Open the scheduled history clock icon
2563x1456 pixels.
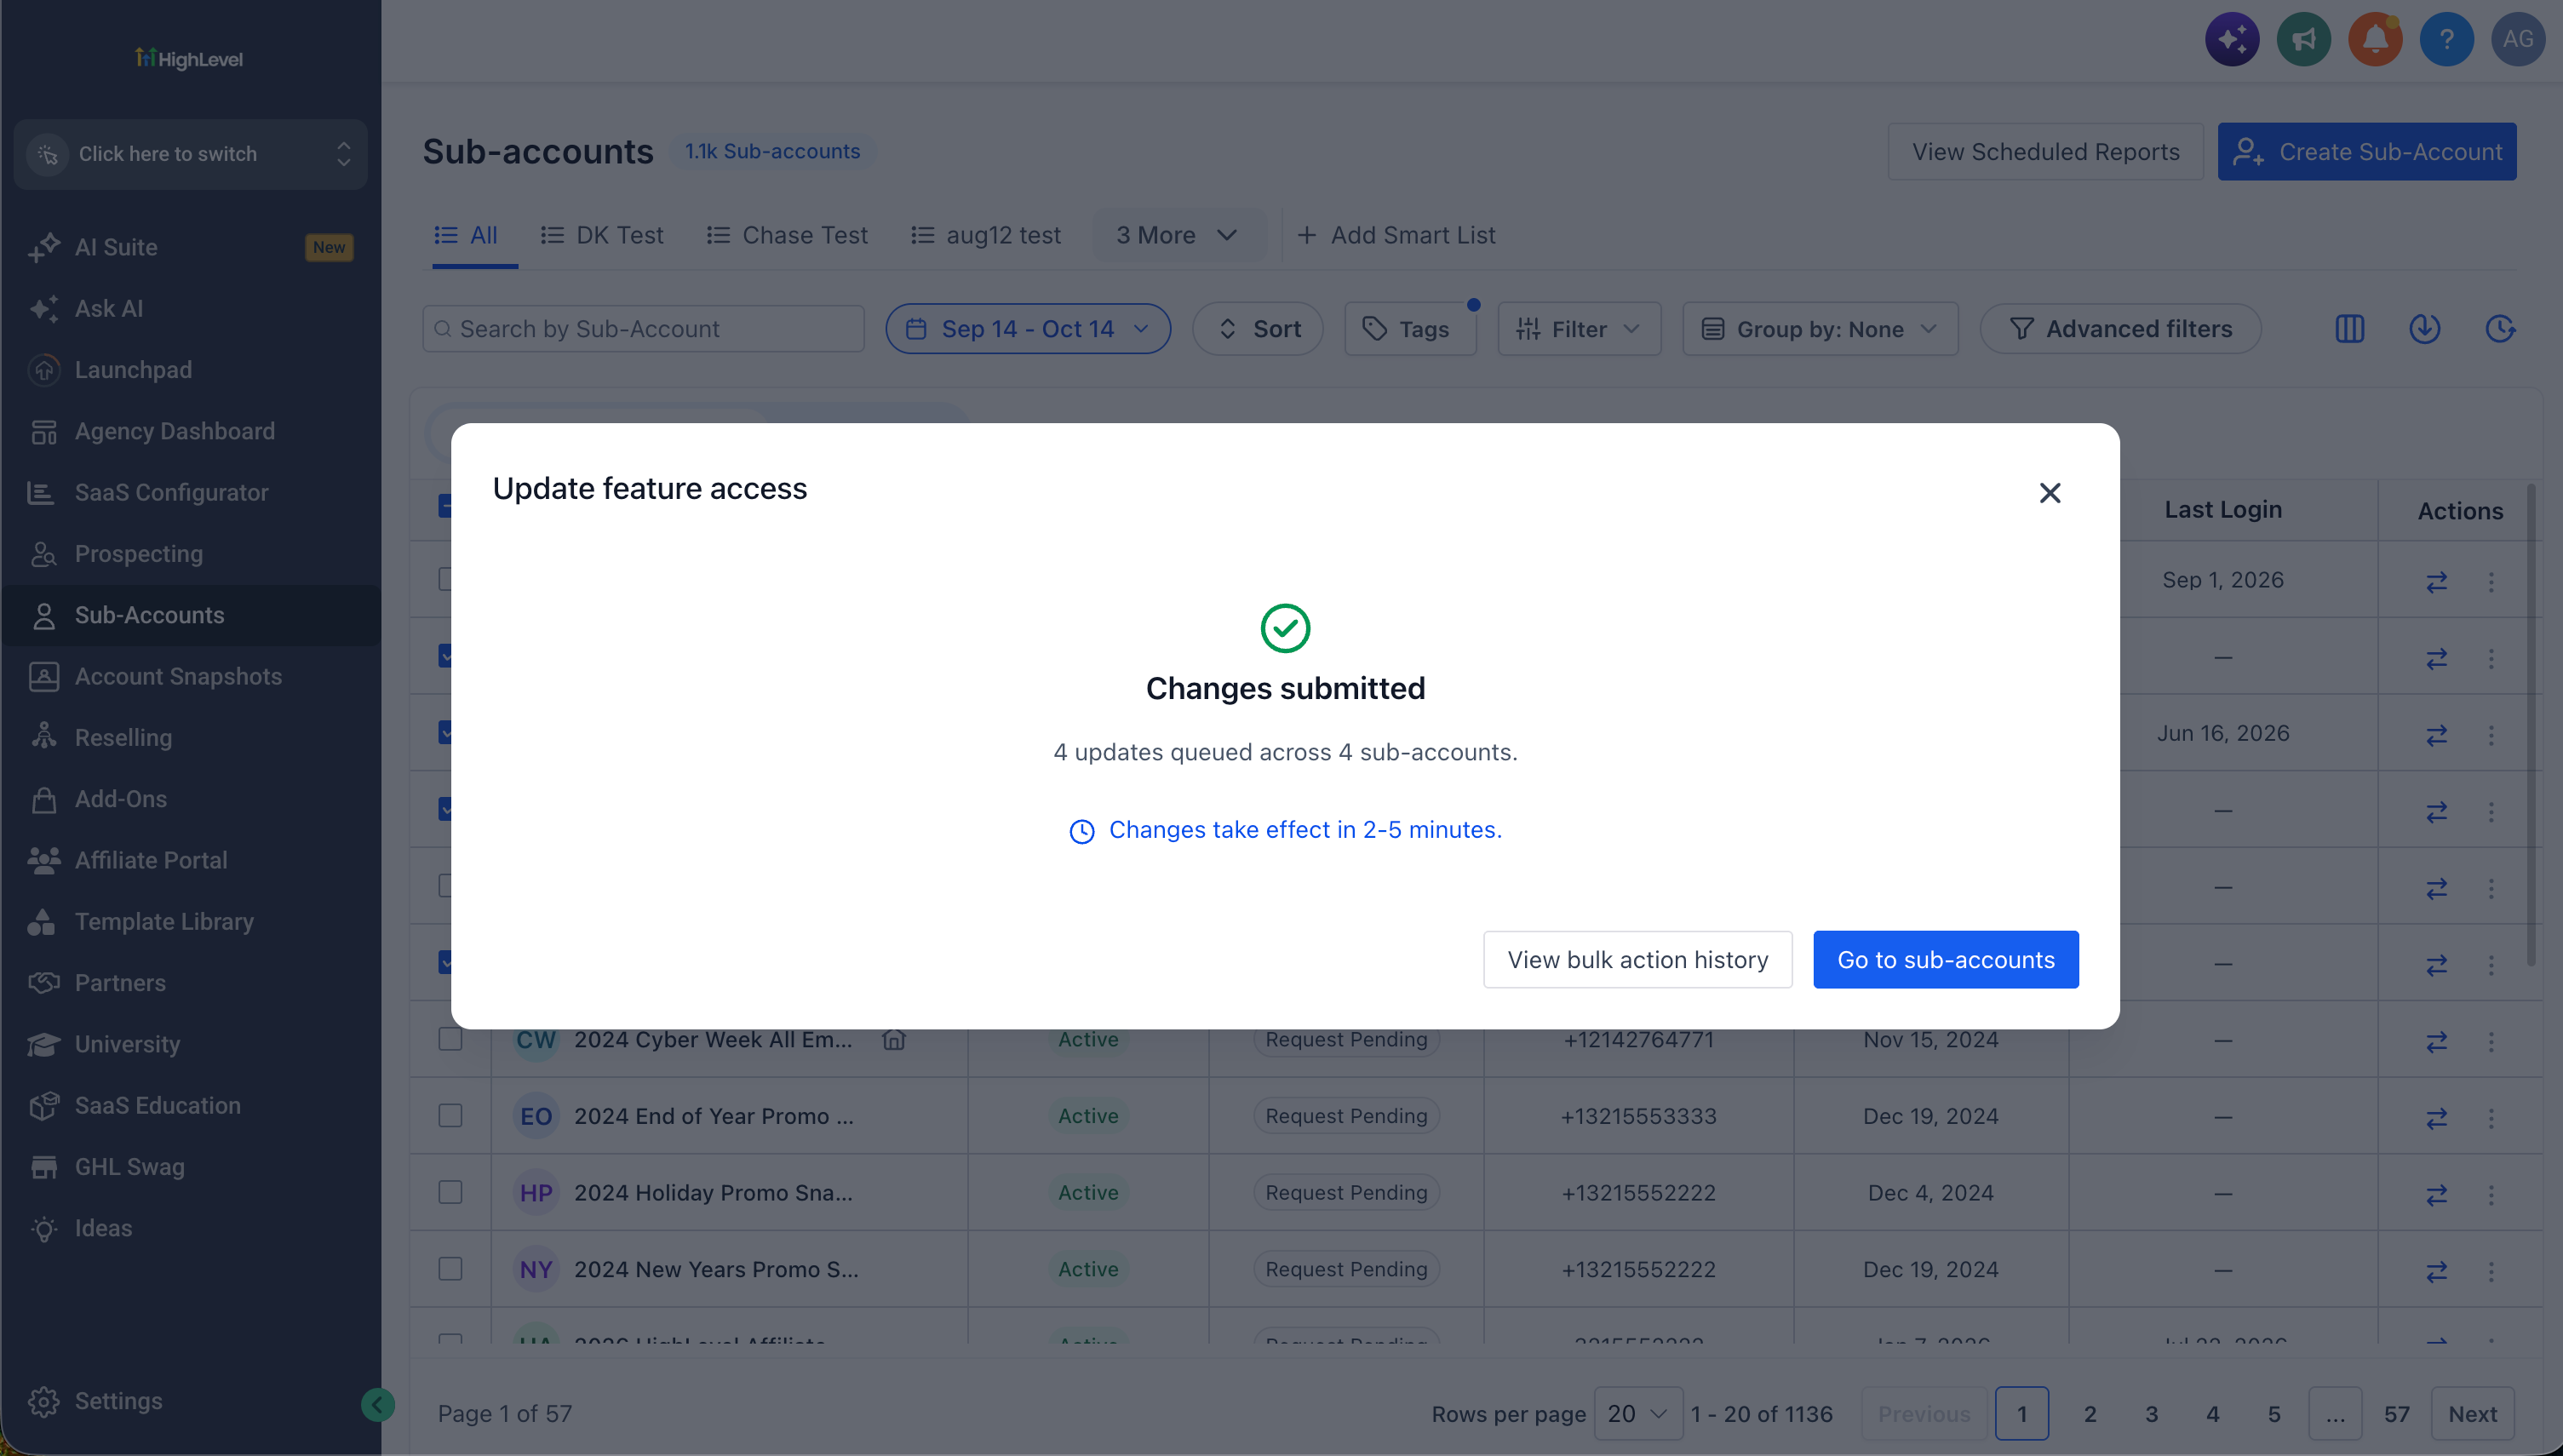[2500, 329]
